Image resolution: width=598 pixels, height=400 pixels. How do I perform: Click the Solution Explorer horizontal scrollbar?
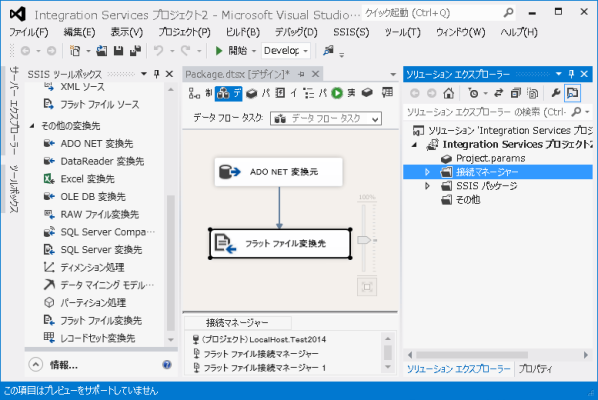tap(472, 355)
